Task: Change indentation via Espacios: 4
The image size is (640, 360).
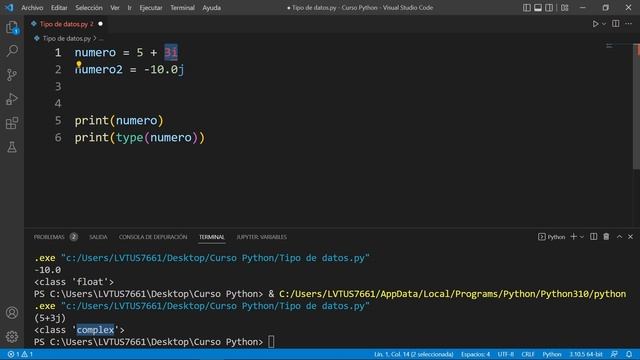Action: point(476,354)
